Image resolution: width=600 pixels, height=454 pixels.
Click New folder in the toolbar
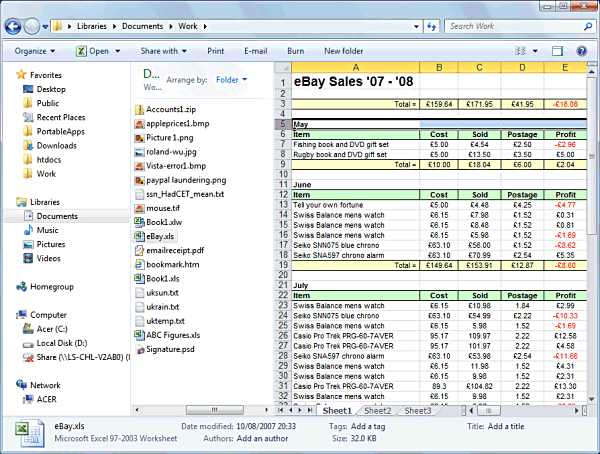tap(344, 51)
